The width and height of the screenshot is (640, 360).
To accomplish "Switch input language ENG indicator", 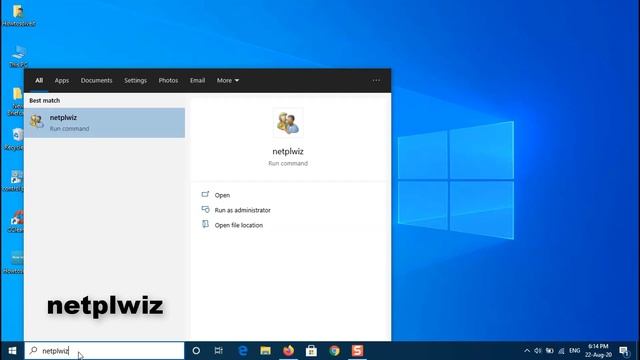I will 575,351.
